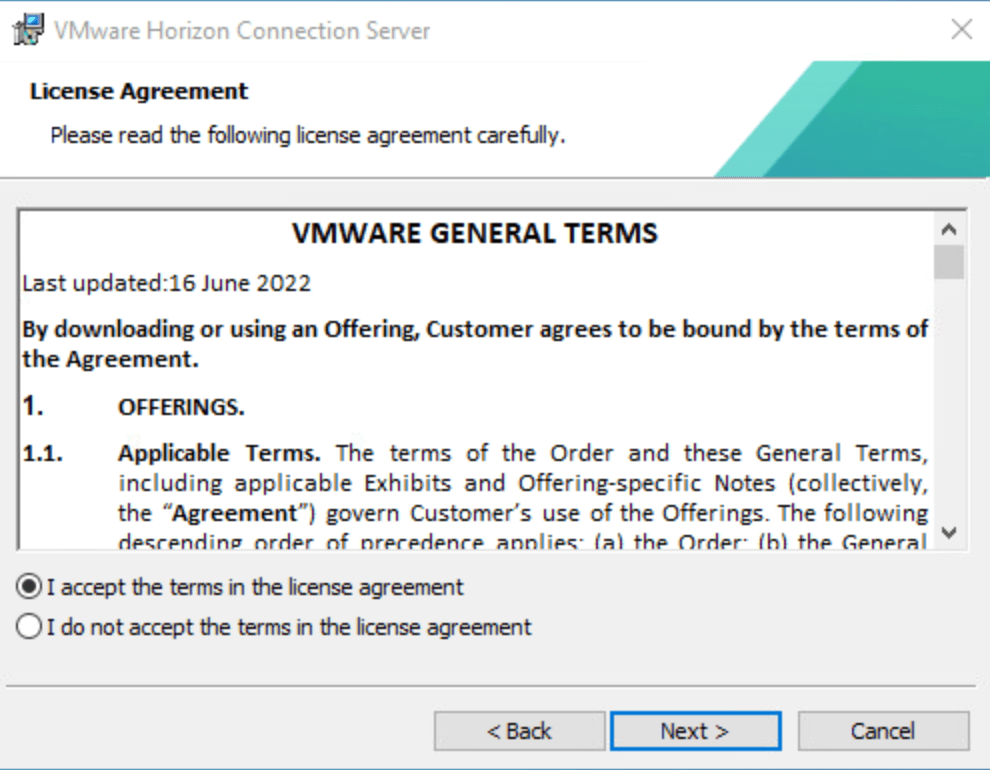Click the license scrollbar down arrow
Viewport: 990px width, 770px height.
pos(950,533)
